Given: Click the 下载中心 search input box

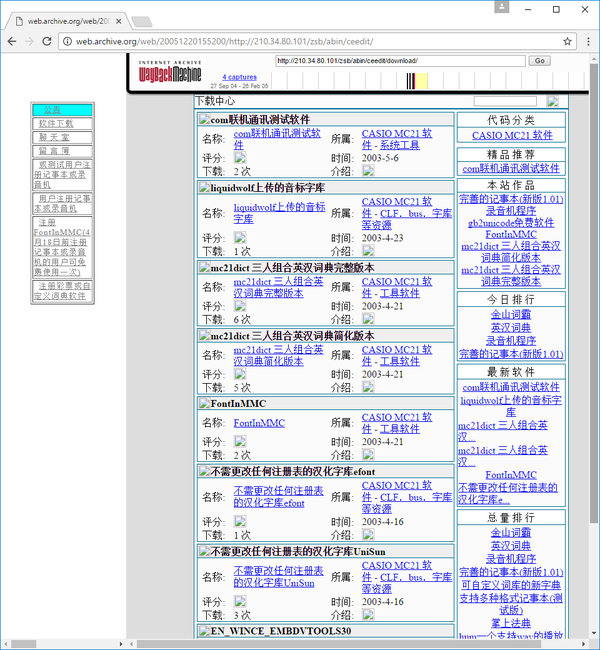Looking at the screenshot, I should click(505, 101).
